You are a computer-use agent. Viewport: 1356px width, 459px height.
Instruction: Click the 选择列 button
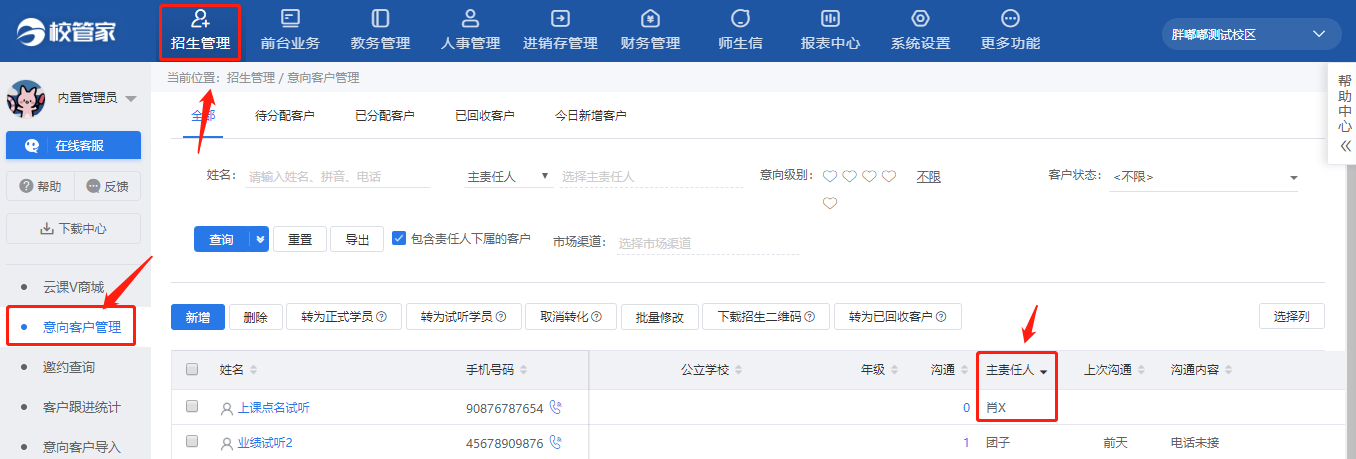pos(1291,317)
